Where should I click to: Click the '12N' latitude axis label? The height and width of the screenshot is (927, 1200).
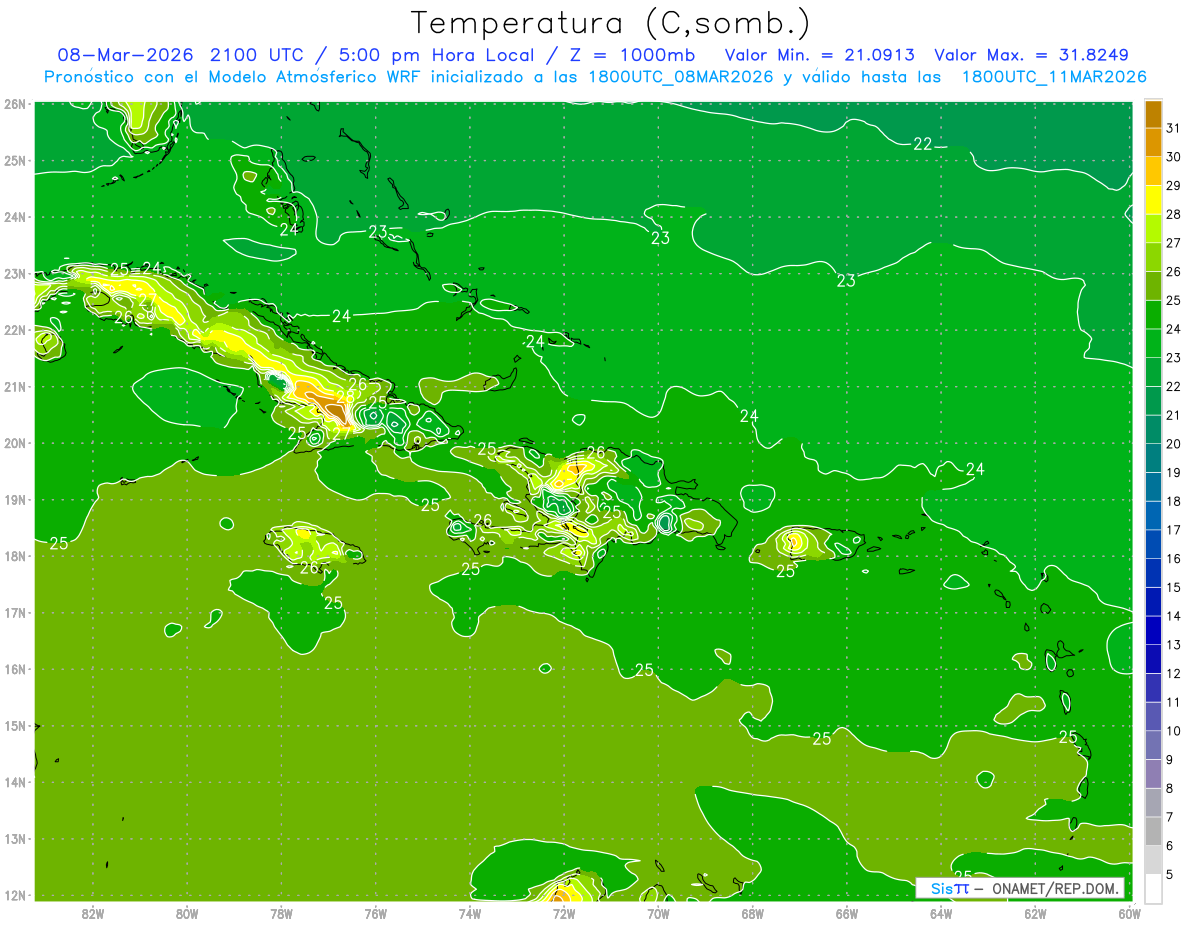click(x=15, y=895)
